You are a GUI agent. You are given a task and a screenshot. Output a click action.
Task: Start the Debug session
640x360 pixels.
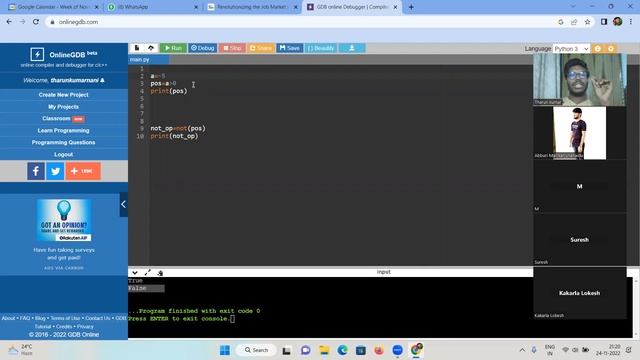click(202, 48)
